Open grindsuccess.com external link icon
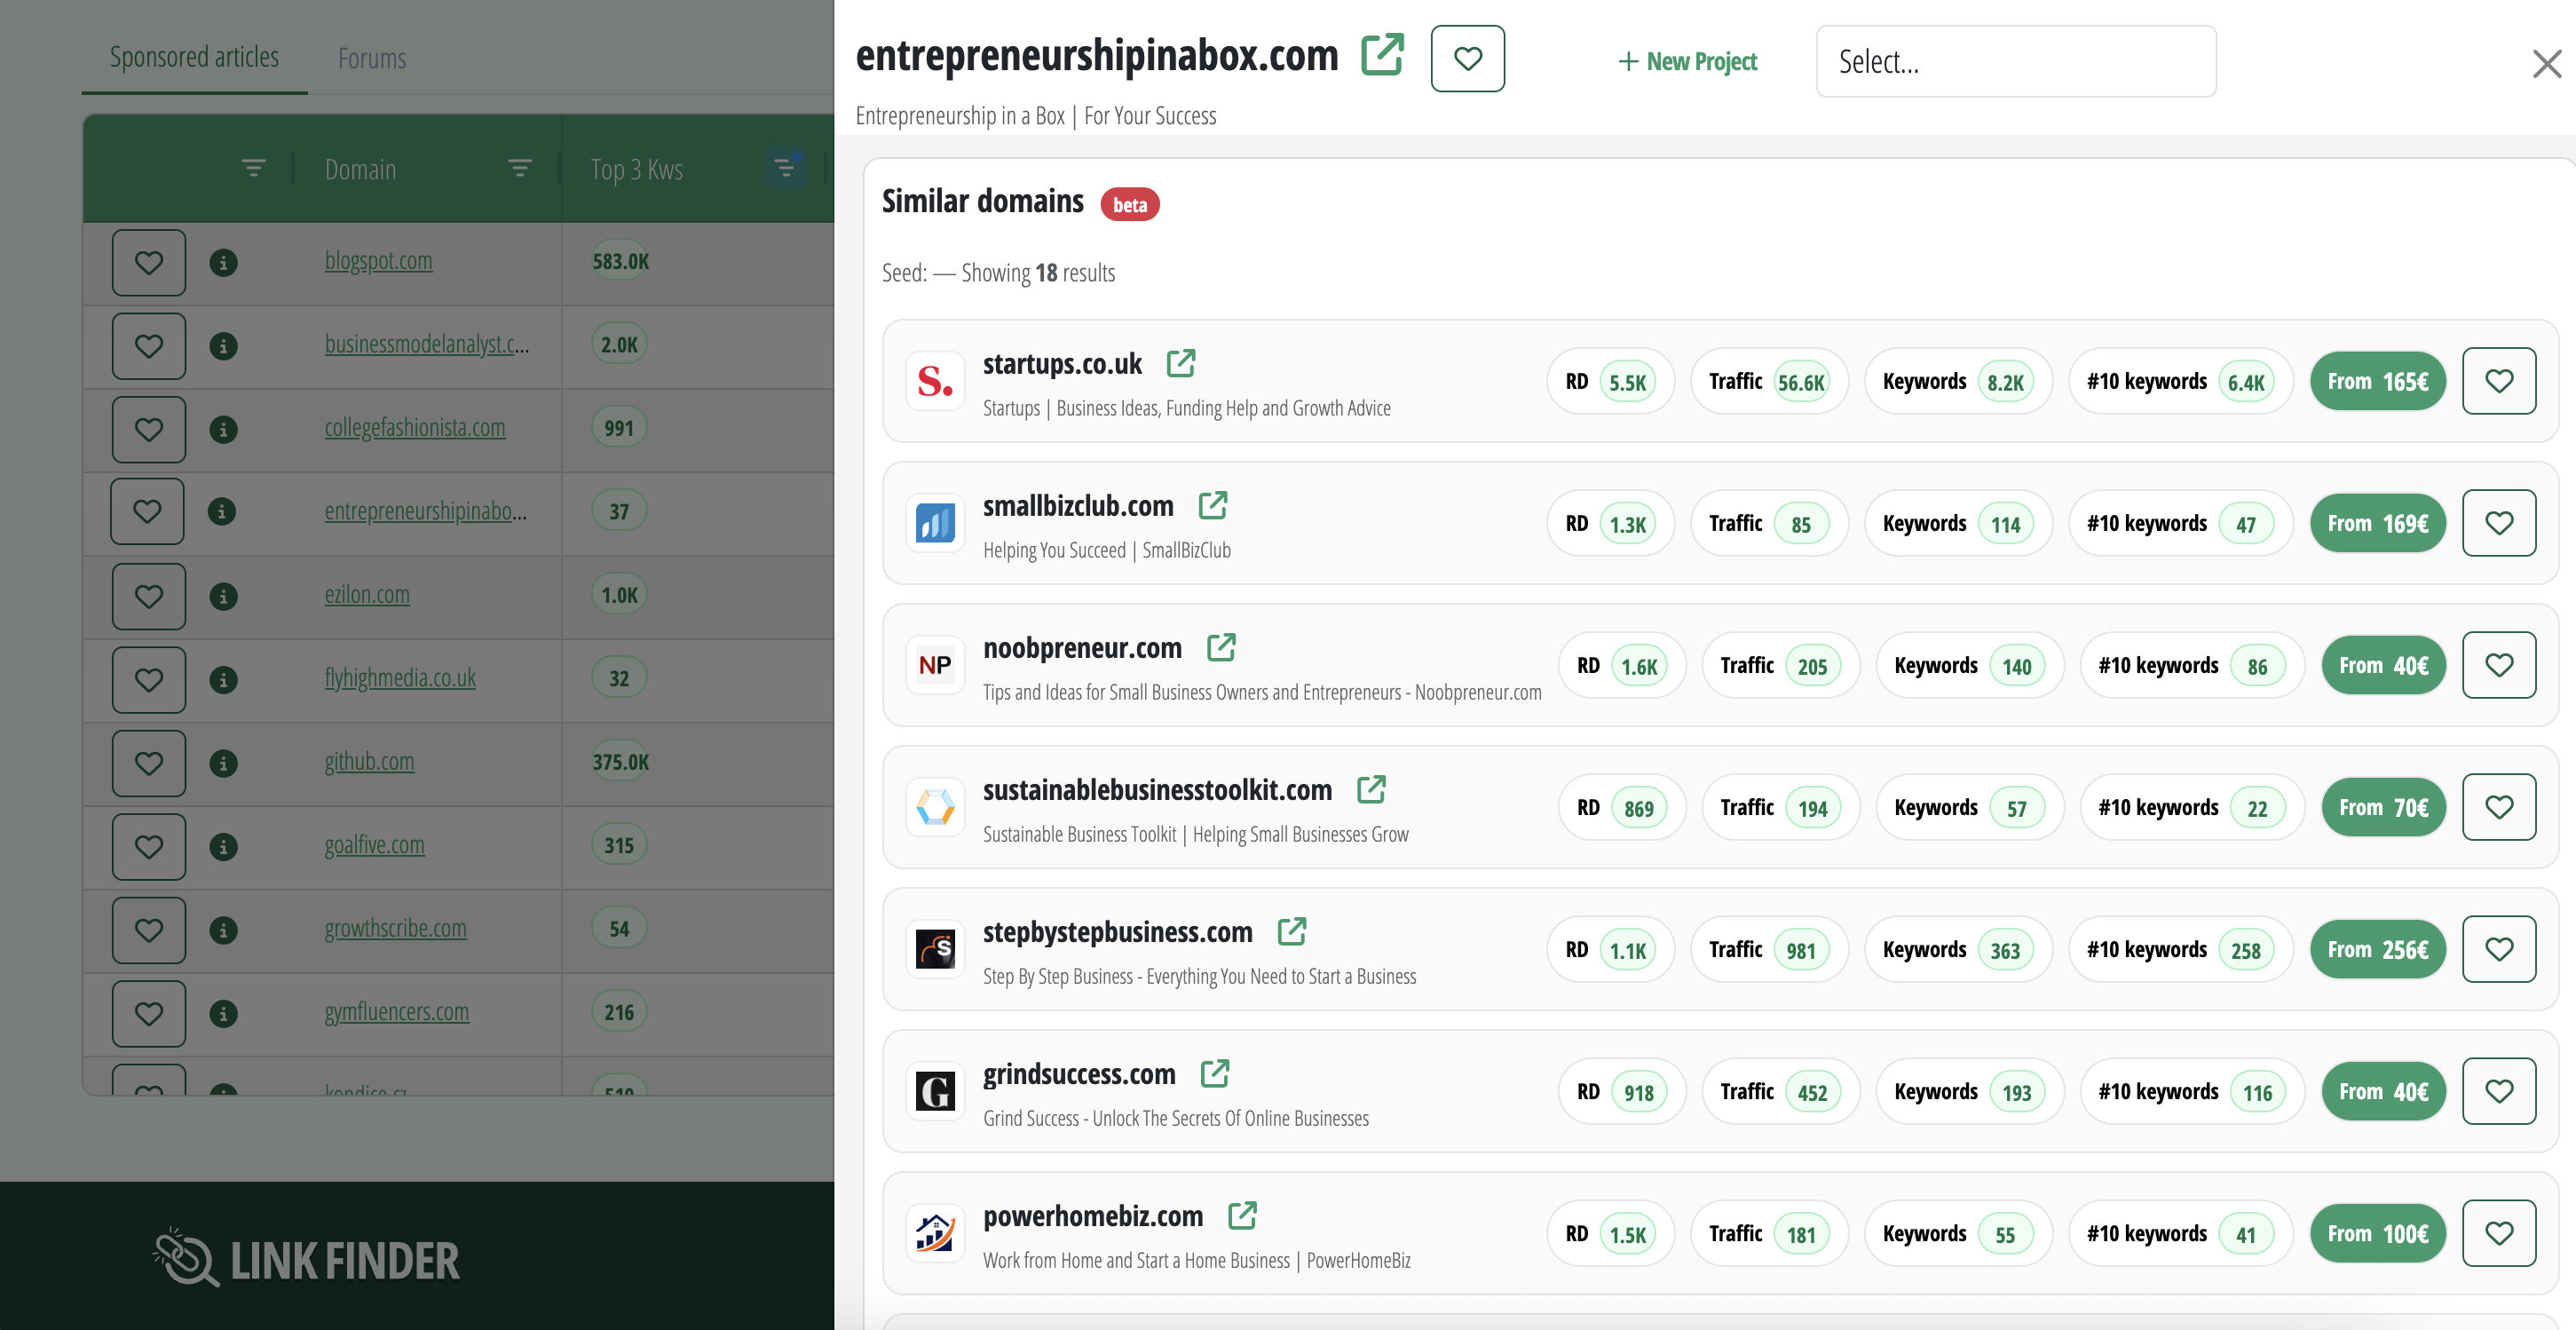The image size is (2576, 1330). [1215, 1073]
